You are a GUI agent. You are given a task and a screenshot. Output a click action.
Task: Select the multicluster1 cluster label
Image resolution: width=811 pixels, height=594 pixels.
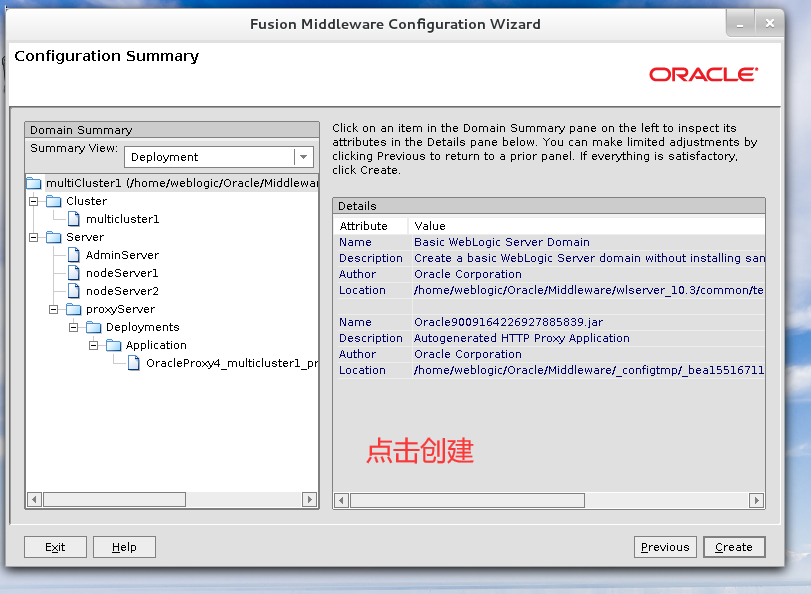(123, 219)
